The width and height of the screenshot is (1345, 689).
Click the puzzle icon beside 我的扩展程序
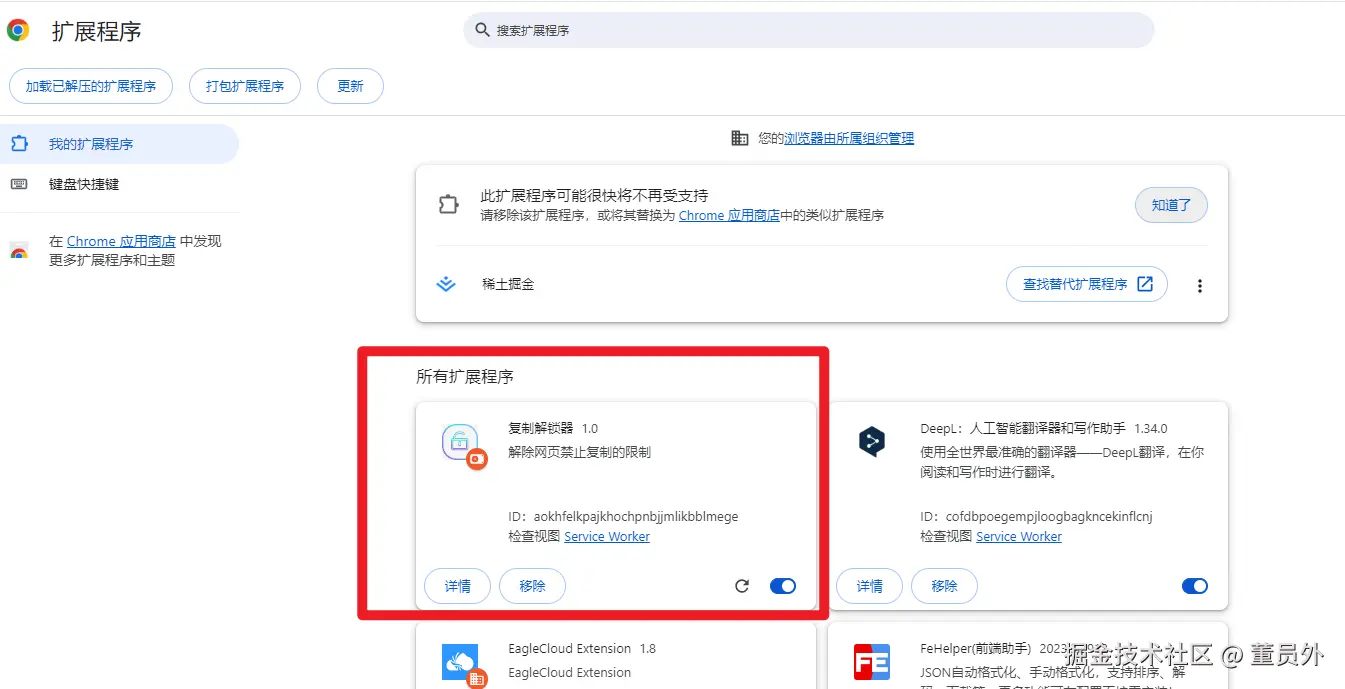(x=19, y=144)
